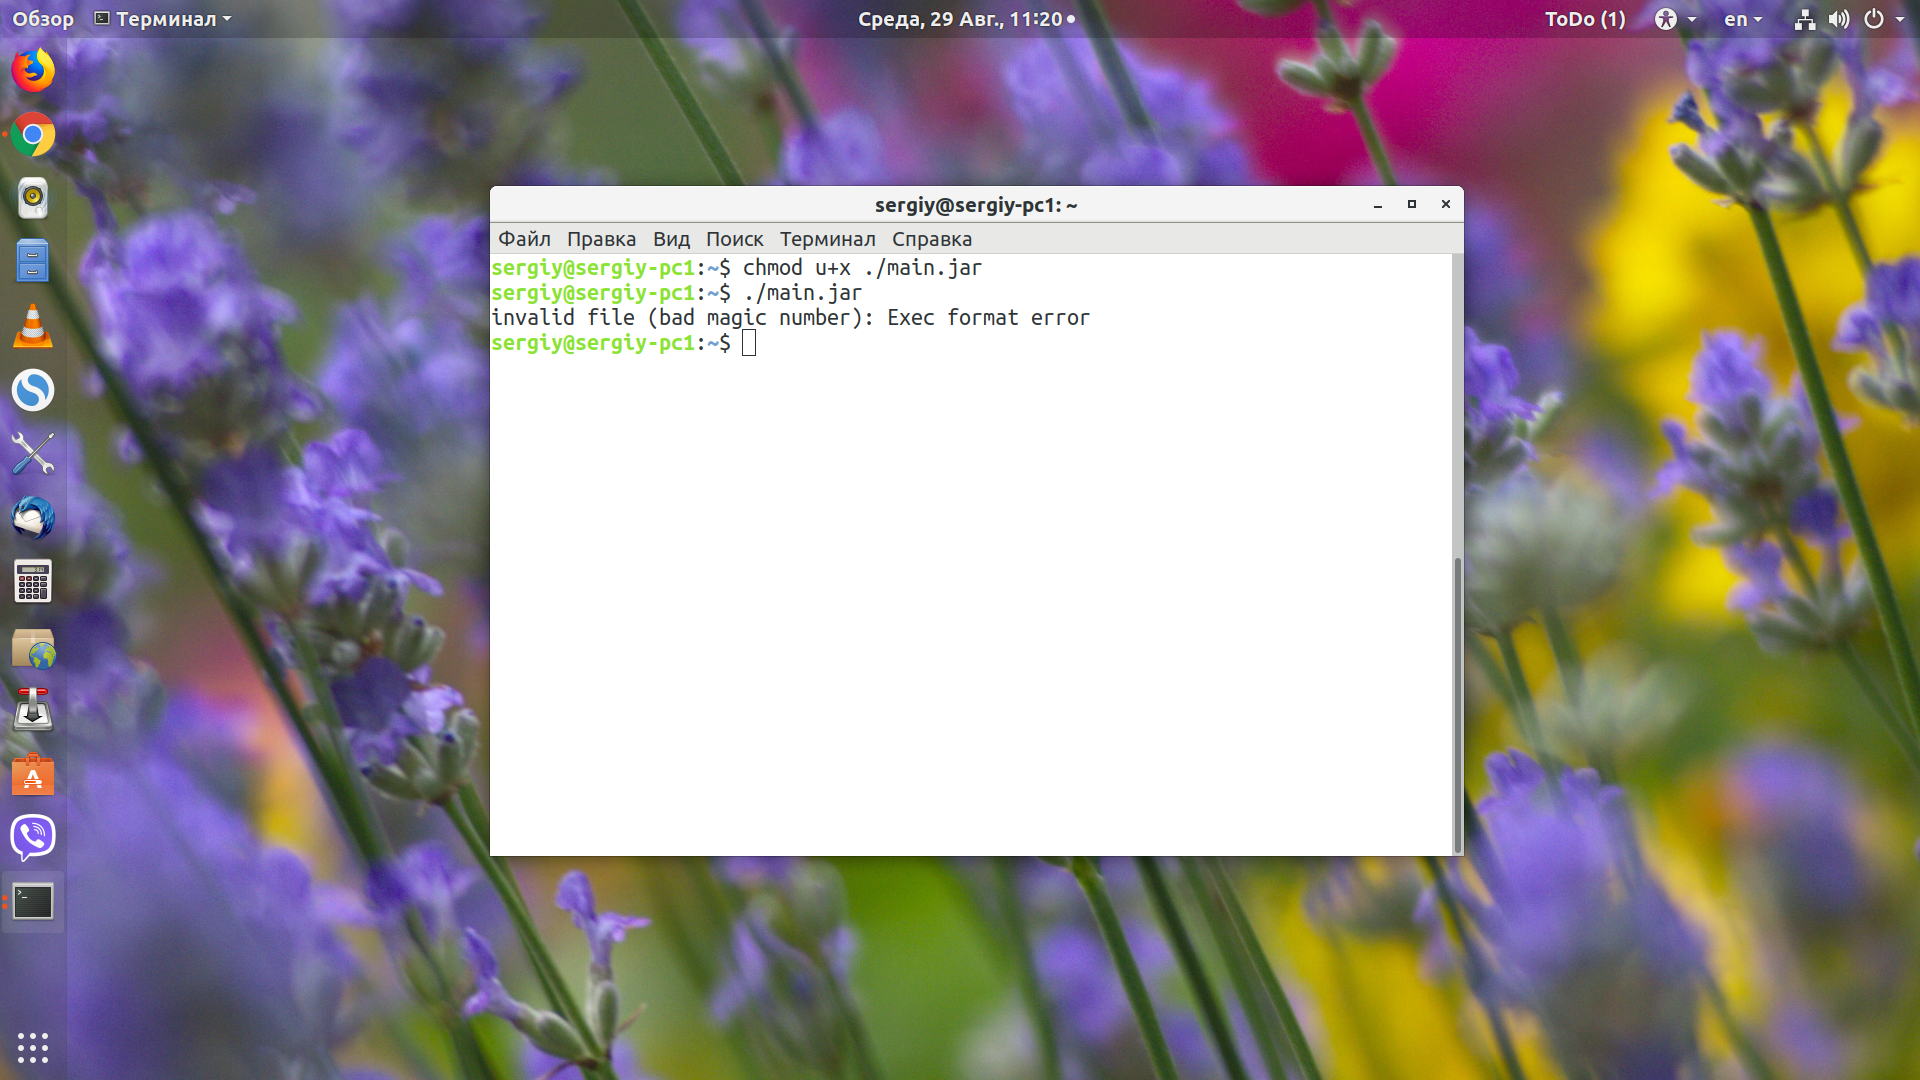The width and height of the screenshot is (1920, 1080).
Task: Open Rhythmbox speaker icon in dock
Action: click(33, 198)
